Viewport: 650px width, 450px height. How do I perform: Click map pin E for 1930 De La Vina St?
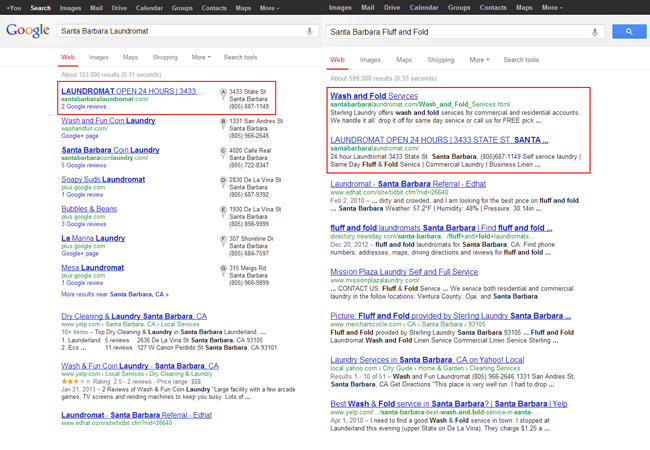tap(223, 212)
